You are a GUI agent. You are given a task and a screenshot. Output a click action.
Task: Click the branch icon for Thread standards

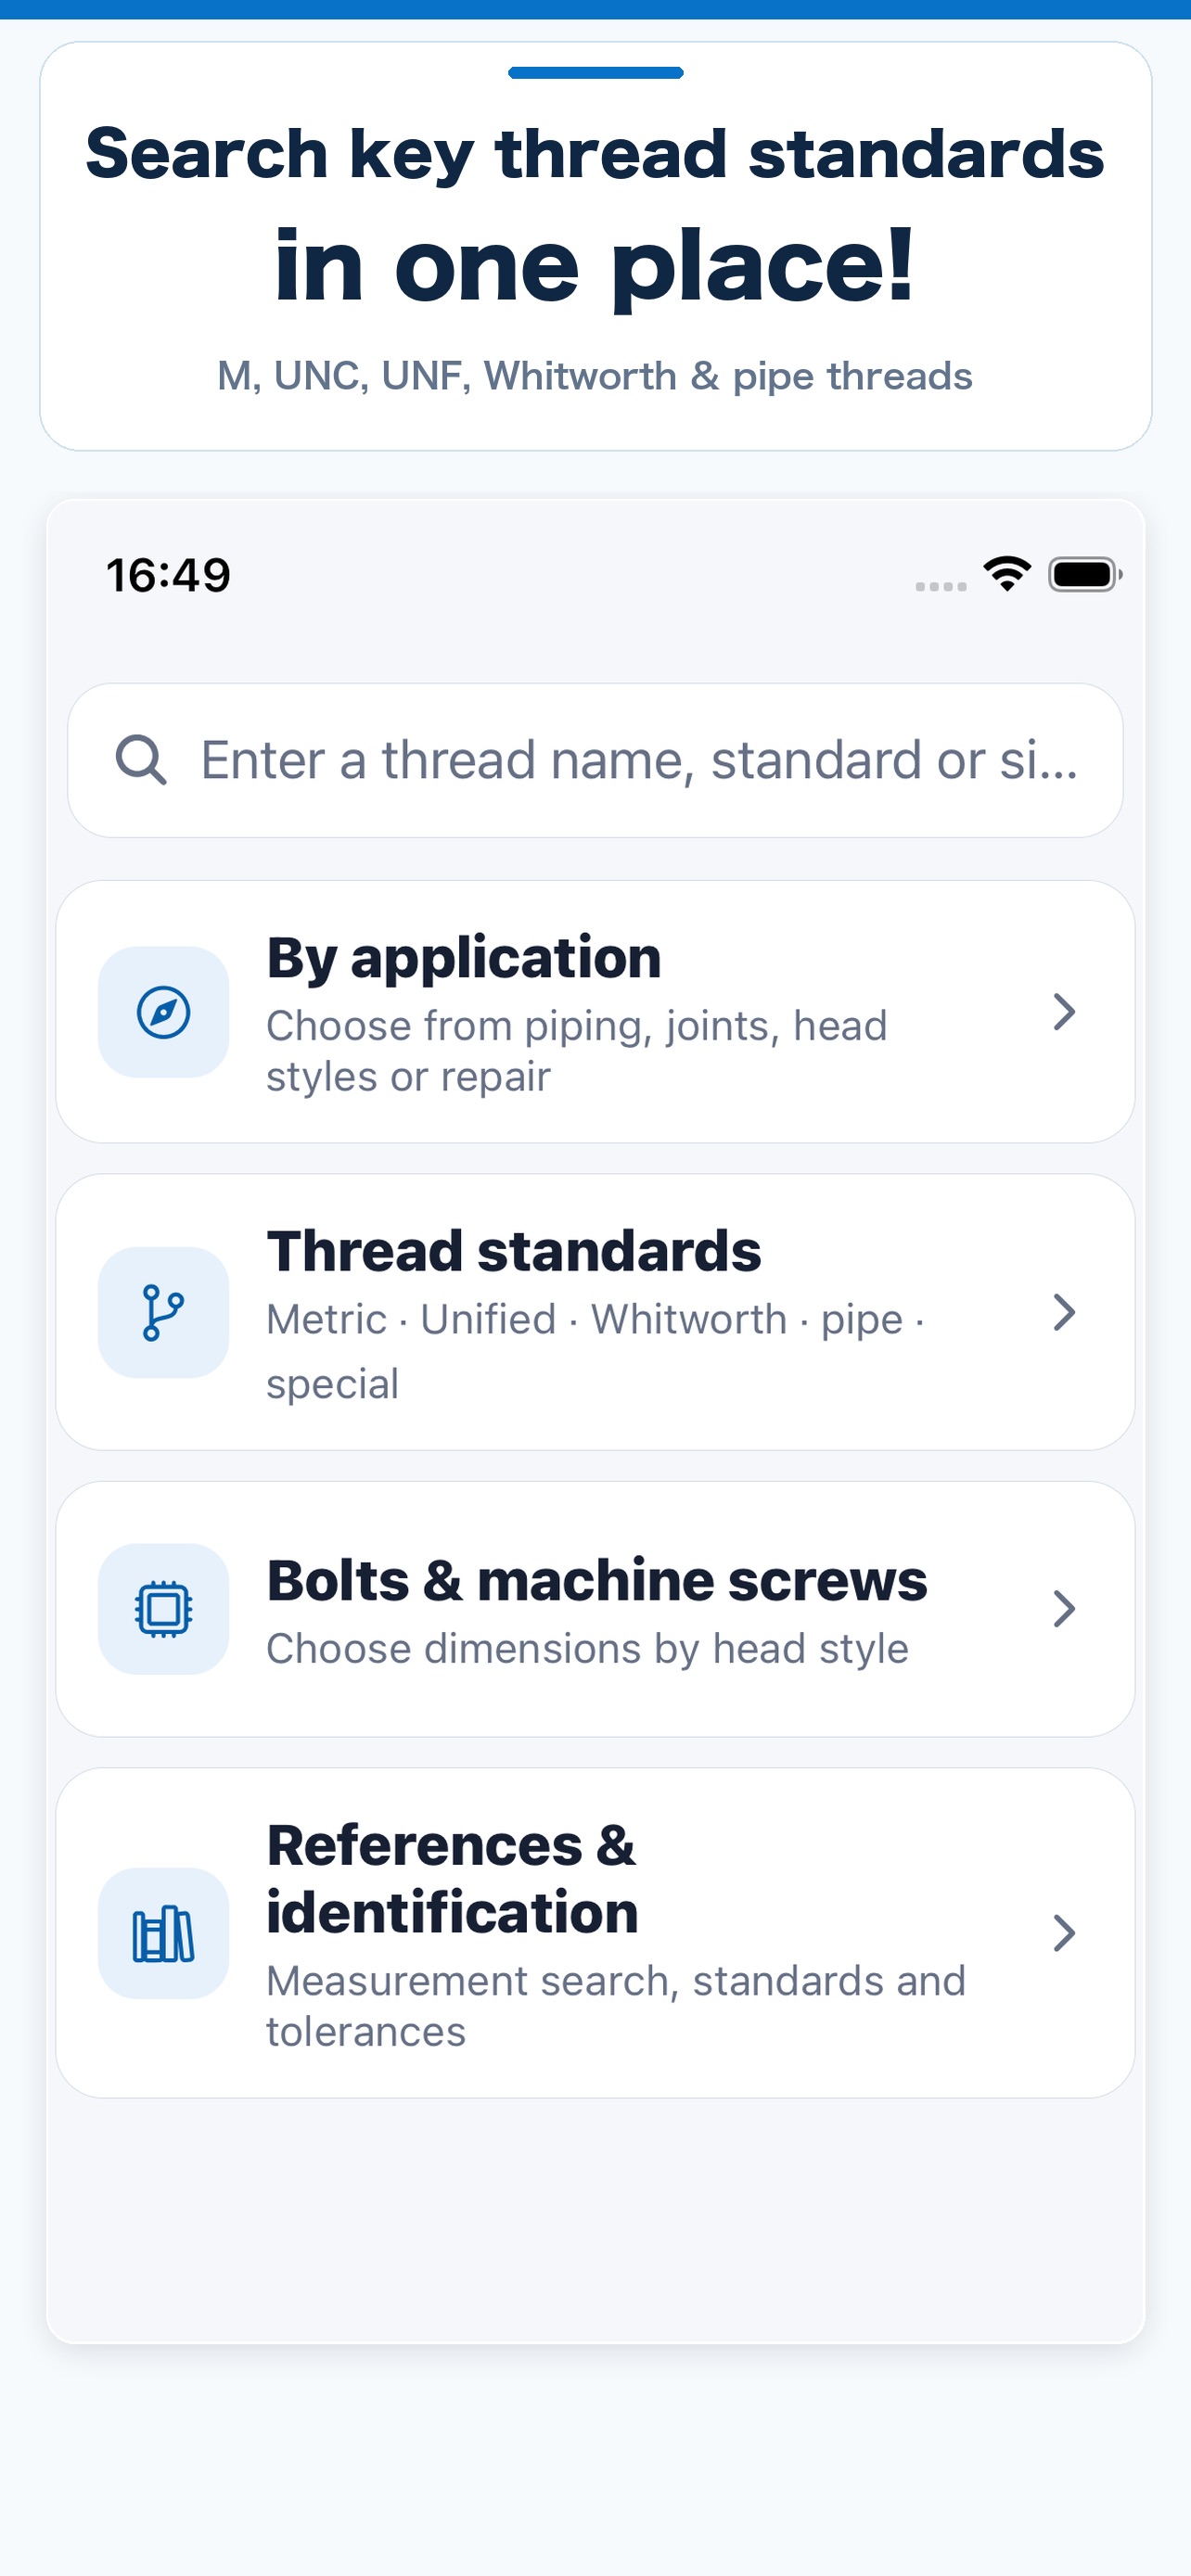click(163, 1312)
